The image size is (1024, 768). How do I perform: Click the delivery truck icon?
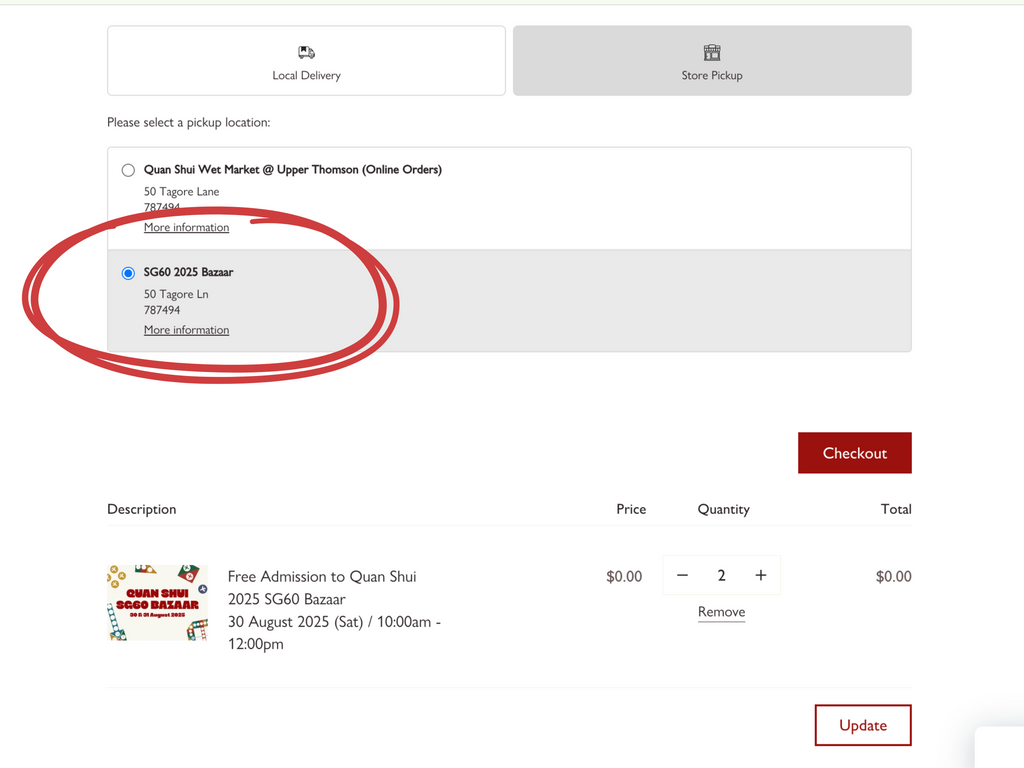(306, 52)
